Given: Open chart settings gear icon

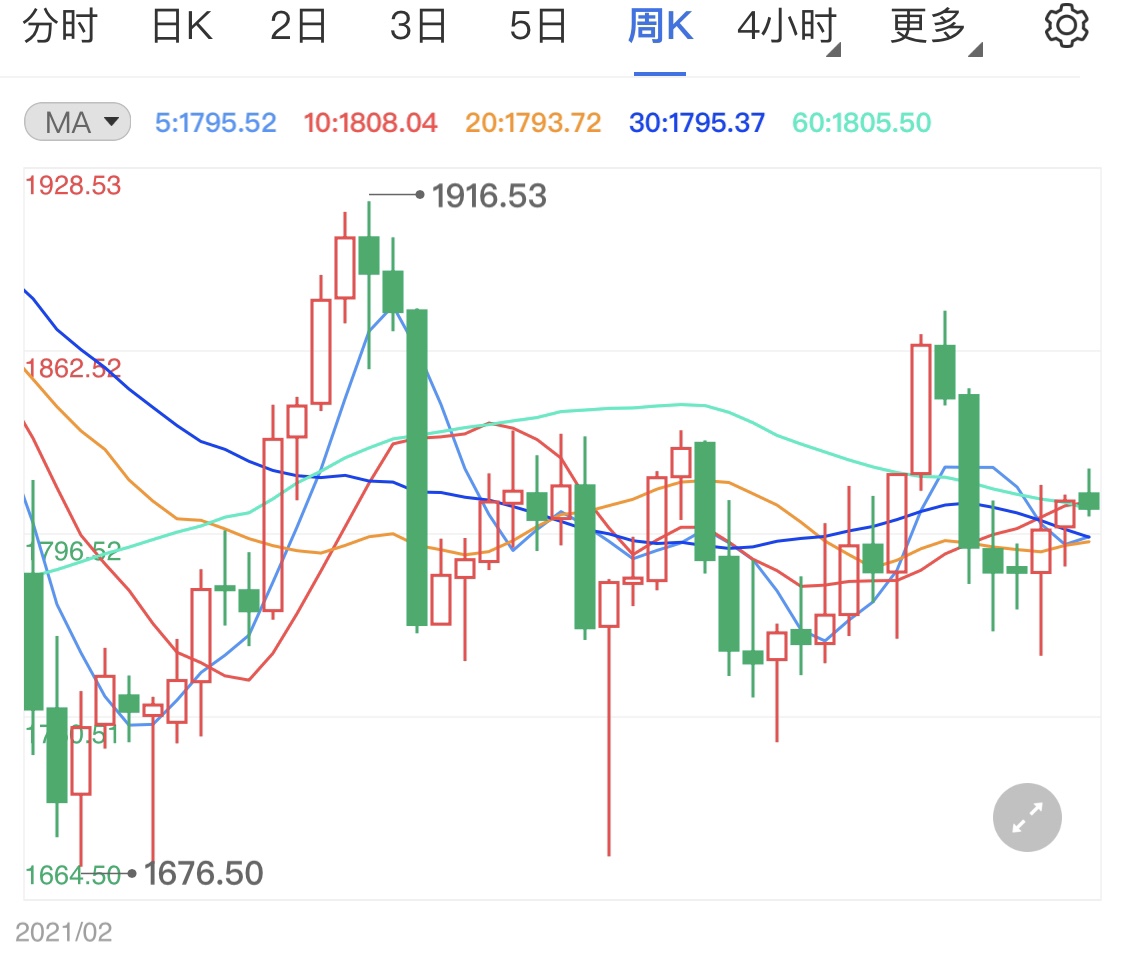Looking at the screenshot, I should click(1066, 26).
